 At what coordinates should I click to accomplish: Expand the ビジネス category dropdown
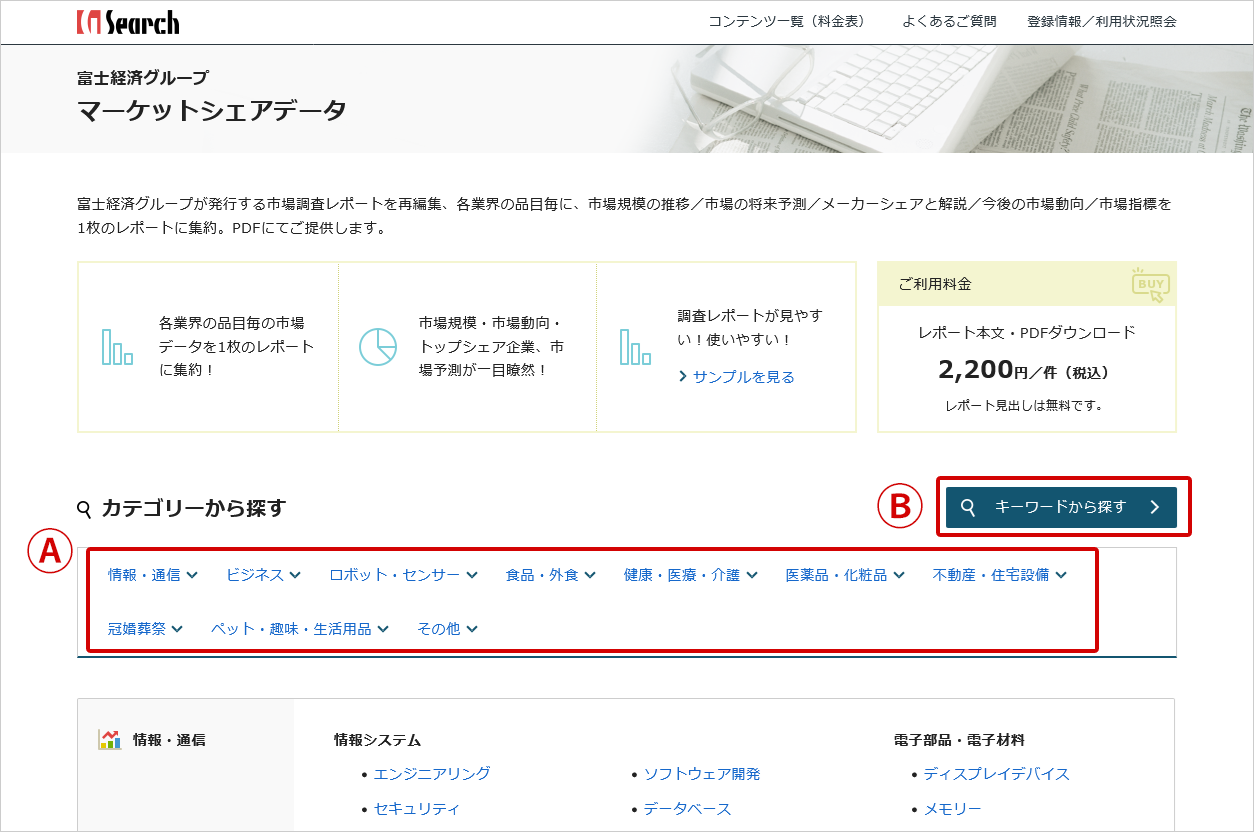click(263, 575)
